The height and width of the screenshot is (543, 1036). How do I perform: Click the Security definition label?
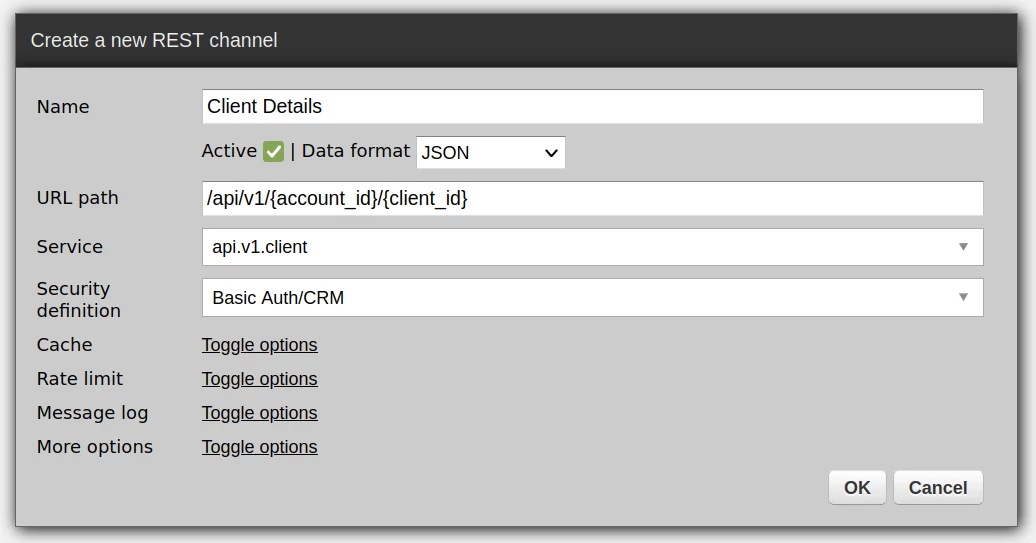(x=78, y=299)
